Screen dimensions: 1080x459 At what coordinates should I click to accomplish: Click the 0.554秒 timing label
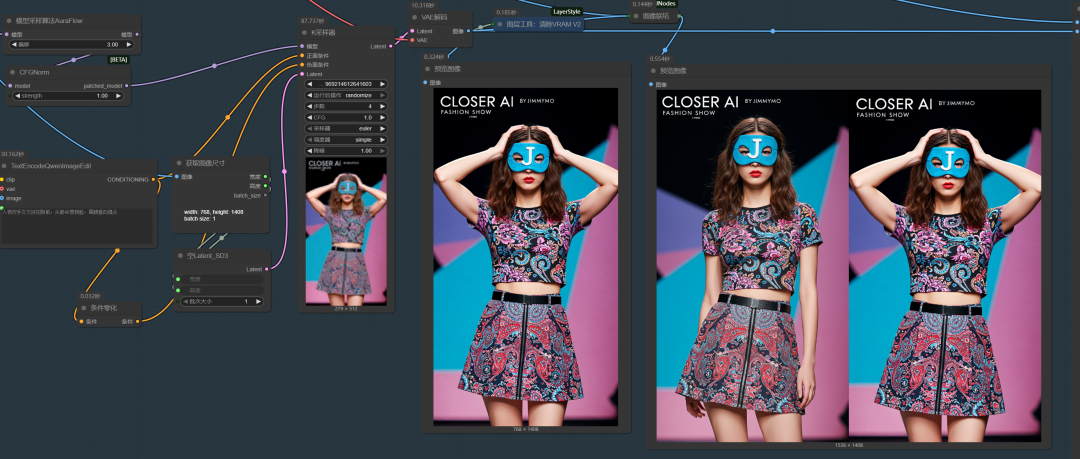point(660,59)
